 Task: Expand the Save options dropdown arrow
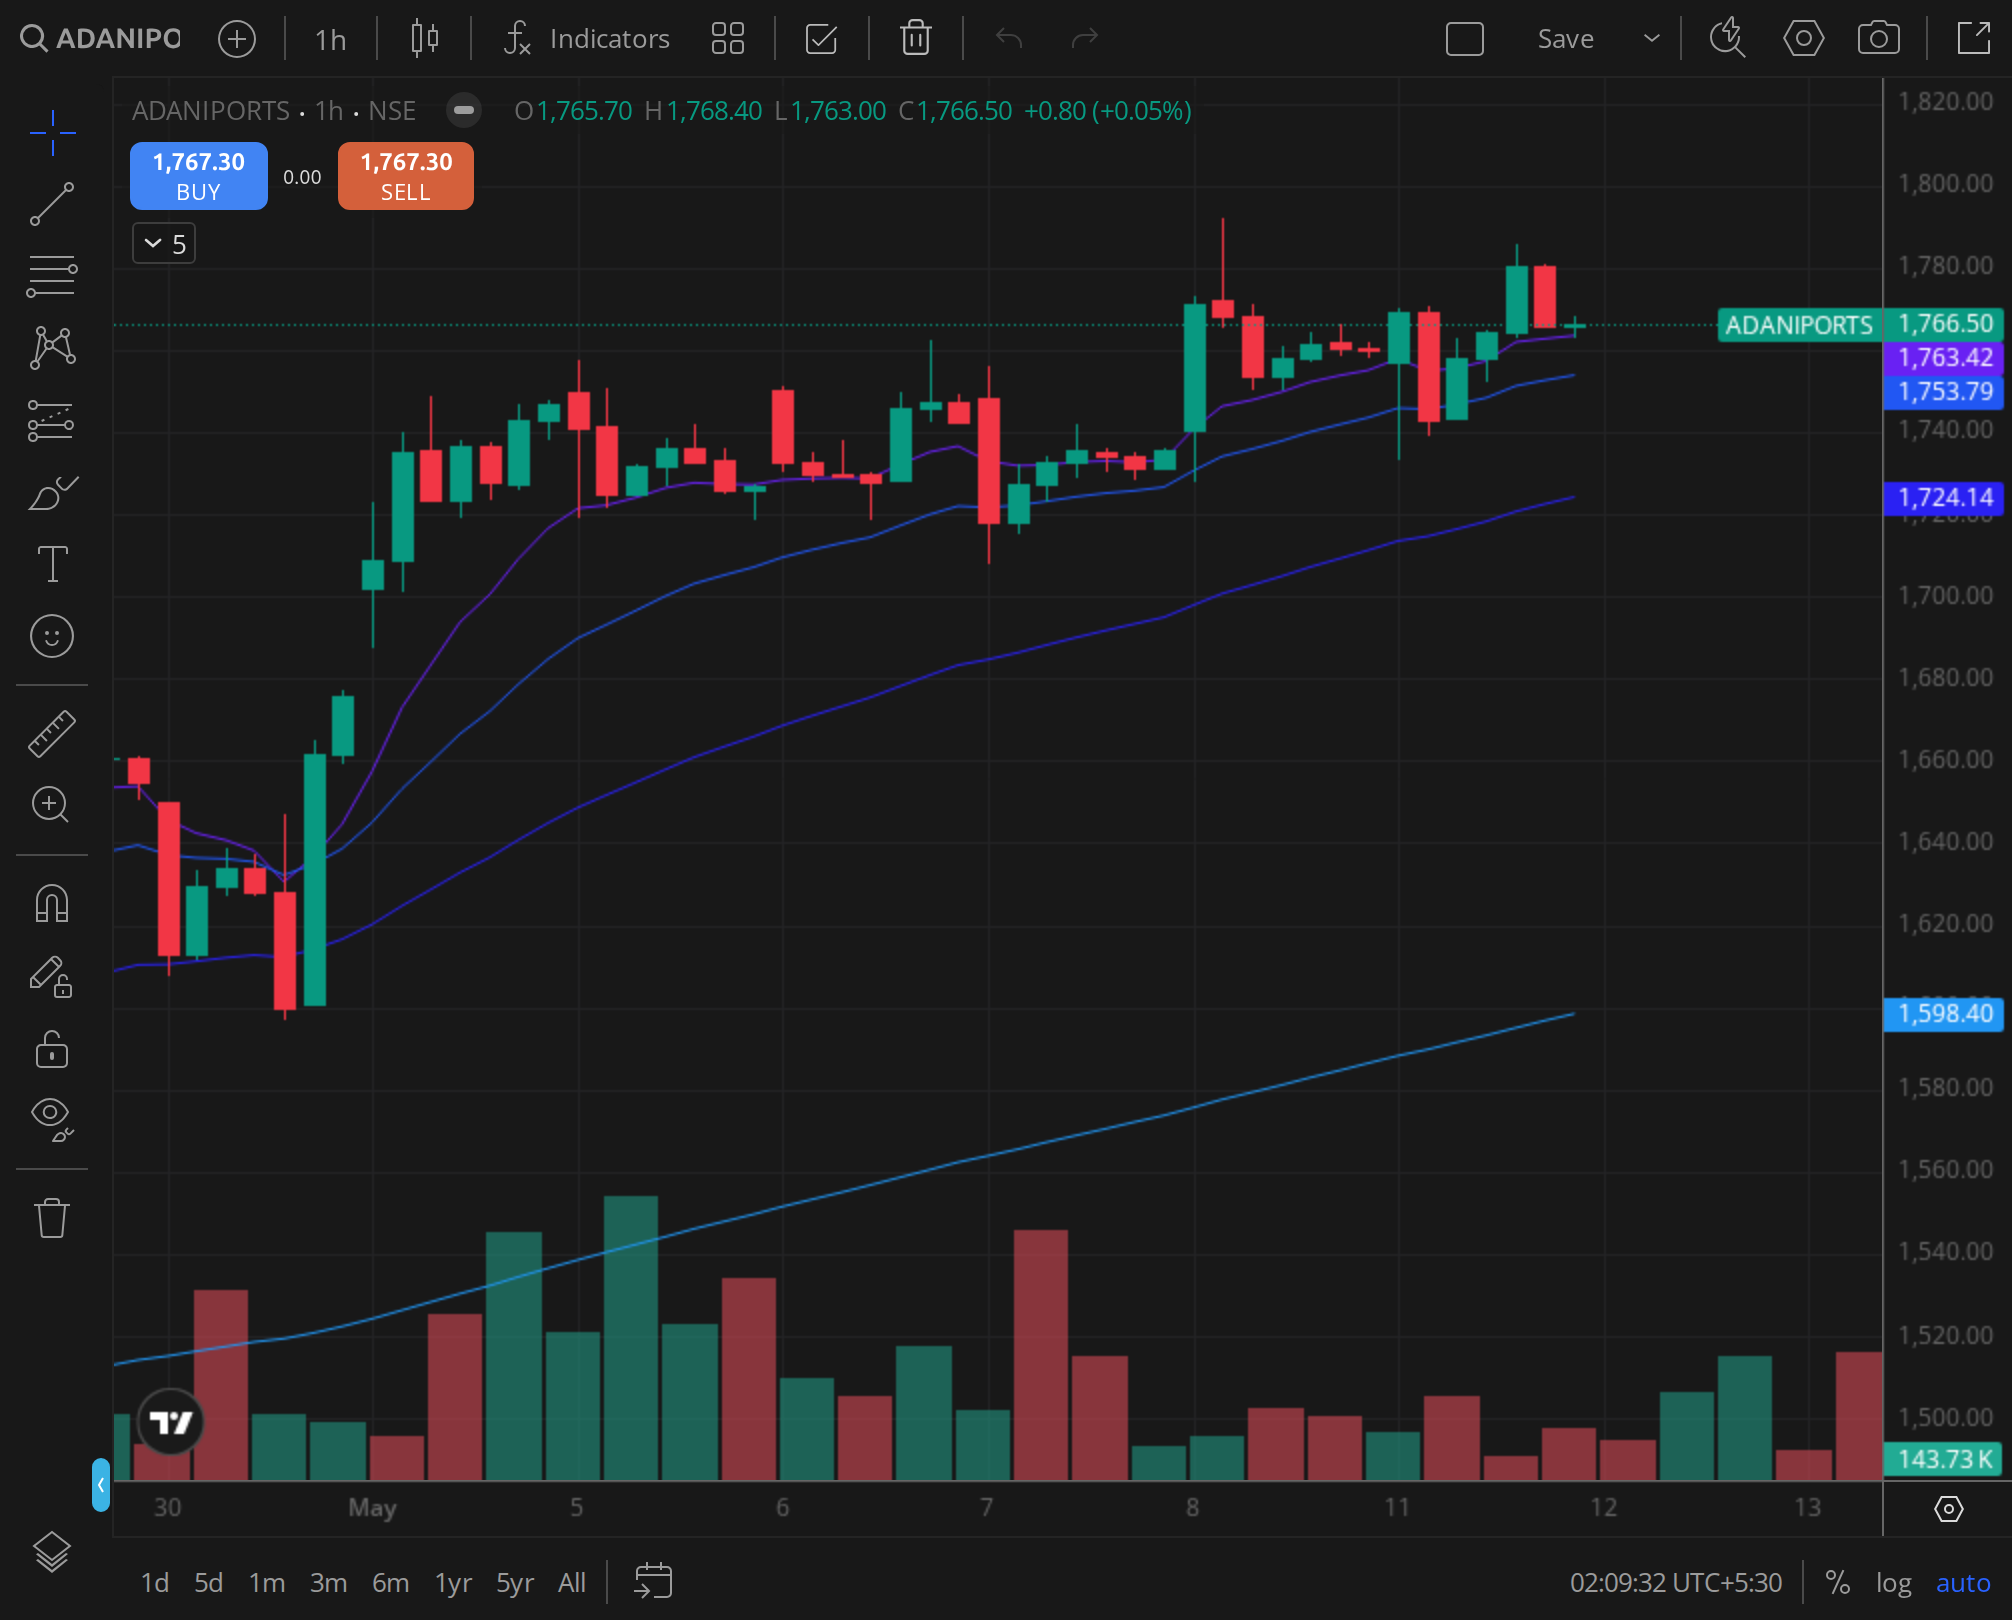click(1651, 39)
